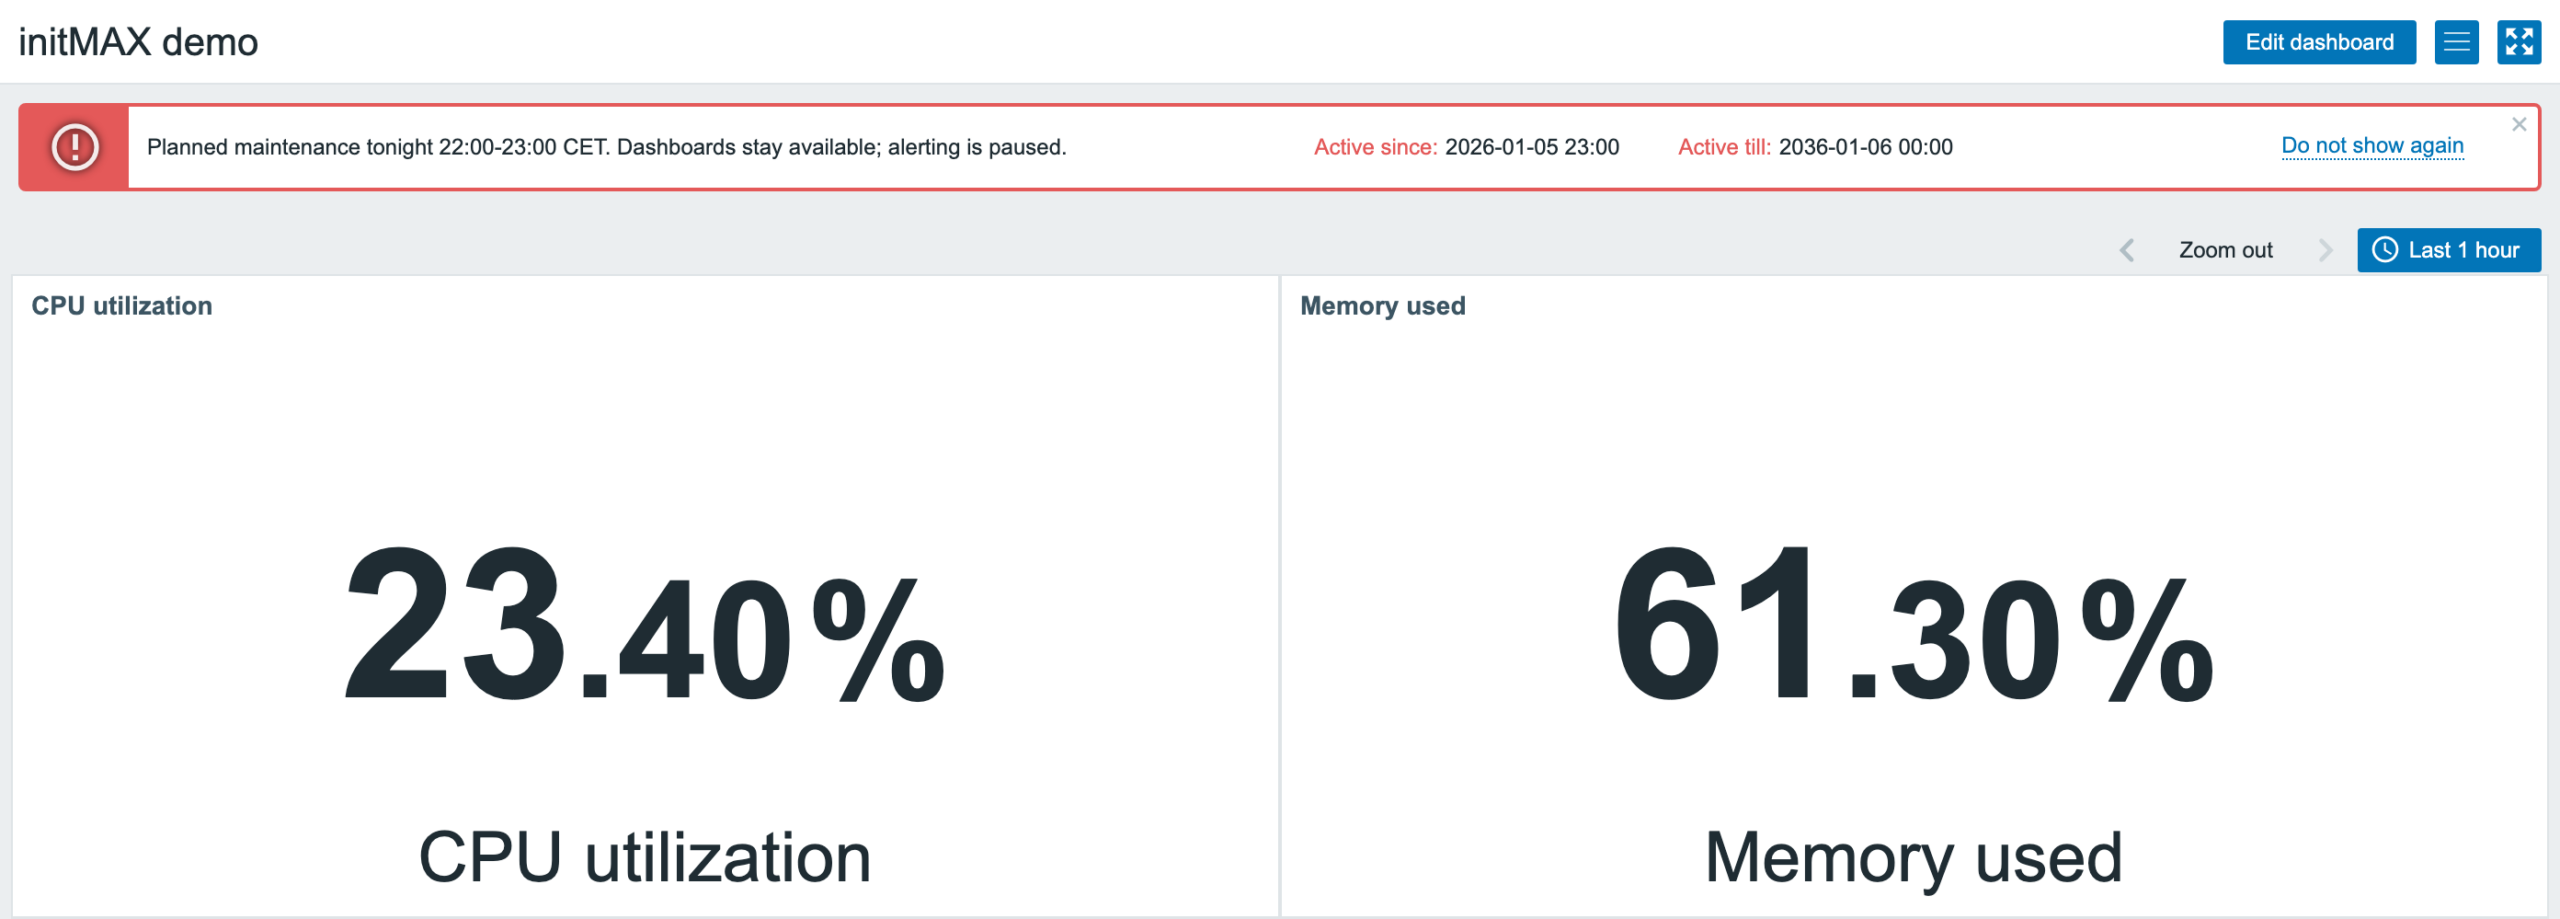Shift time range back with the left chevron

coord(2127,250)
